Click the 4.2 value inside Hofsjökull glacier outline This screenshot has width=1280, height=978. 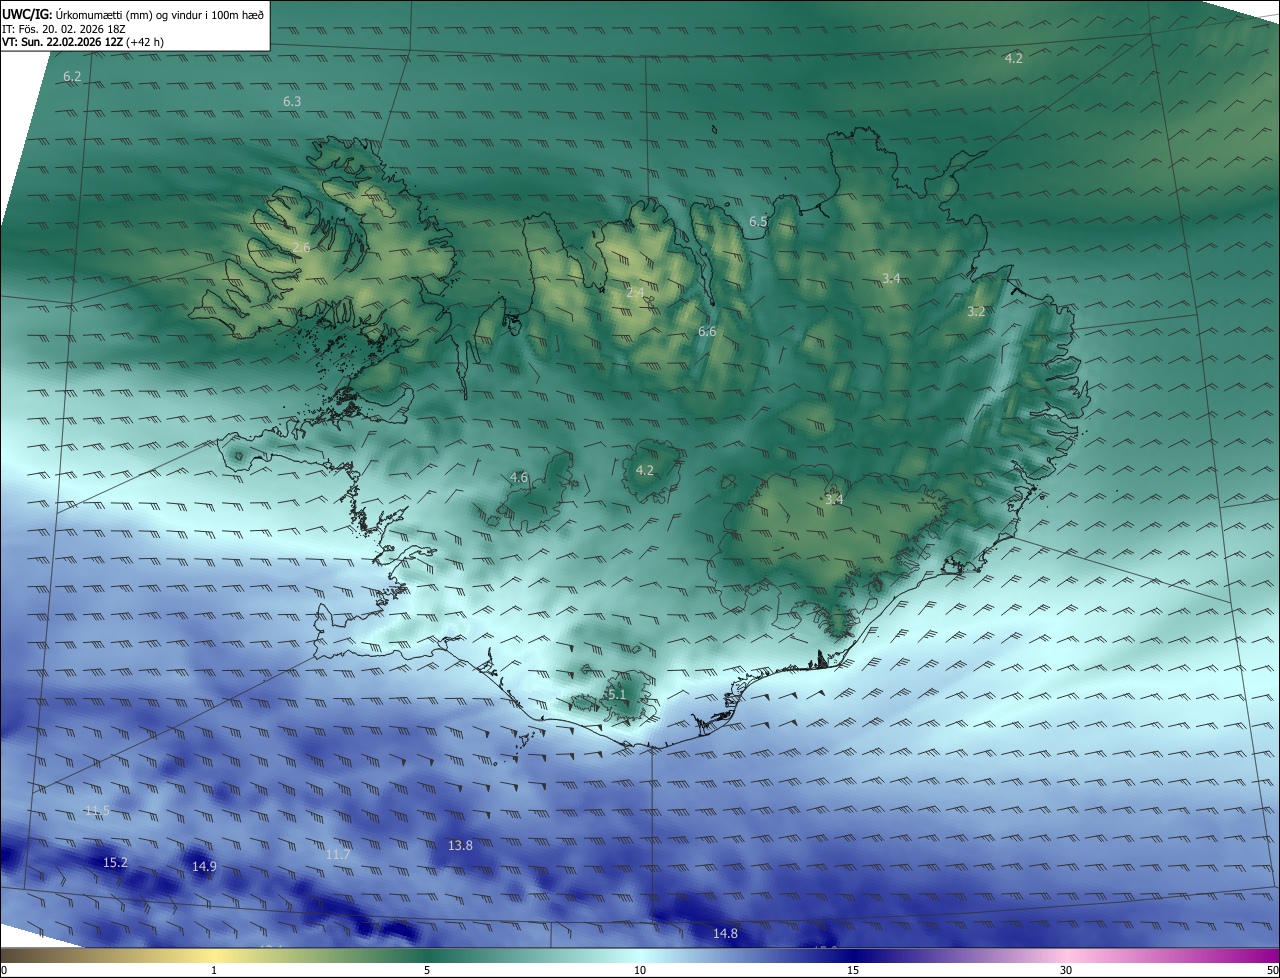(x=645, y=470)
